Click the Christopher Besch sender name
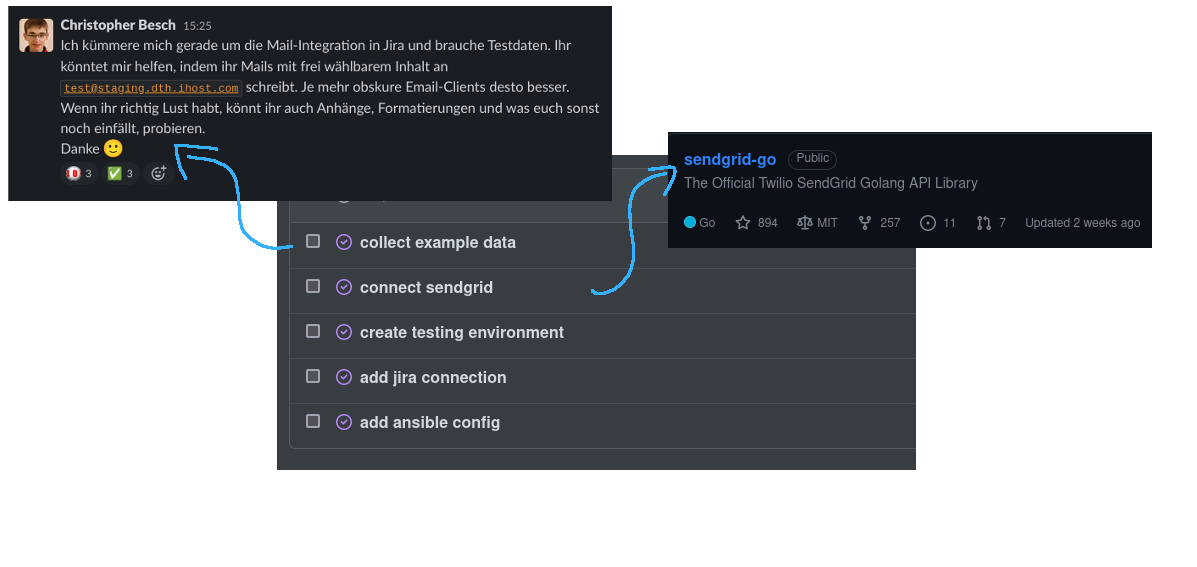The width and height of the screenshot is (1197, 567). point(118,25)
